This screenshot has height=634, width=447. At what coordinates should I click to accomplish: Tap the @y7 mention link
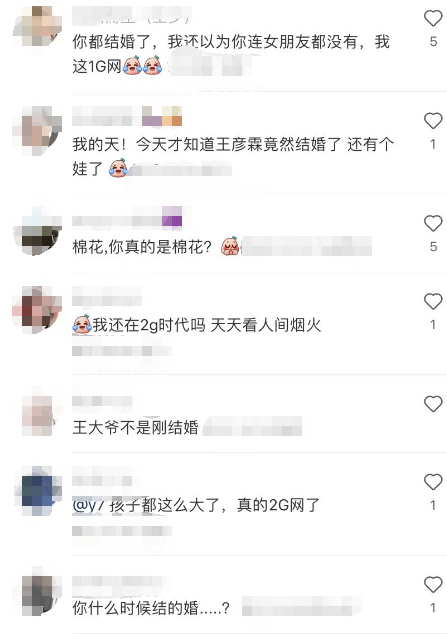(89, 505)
